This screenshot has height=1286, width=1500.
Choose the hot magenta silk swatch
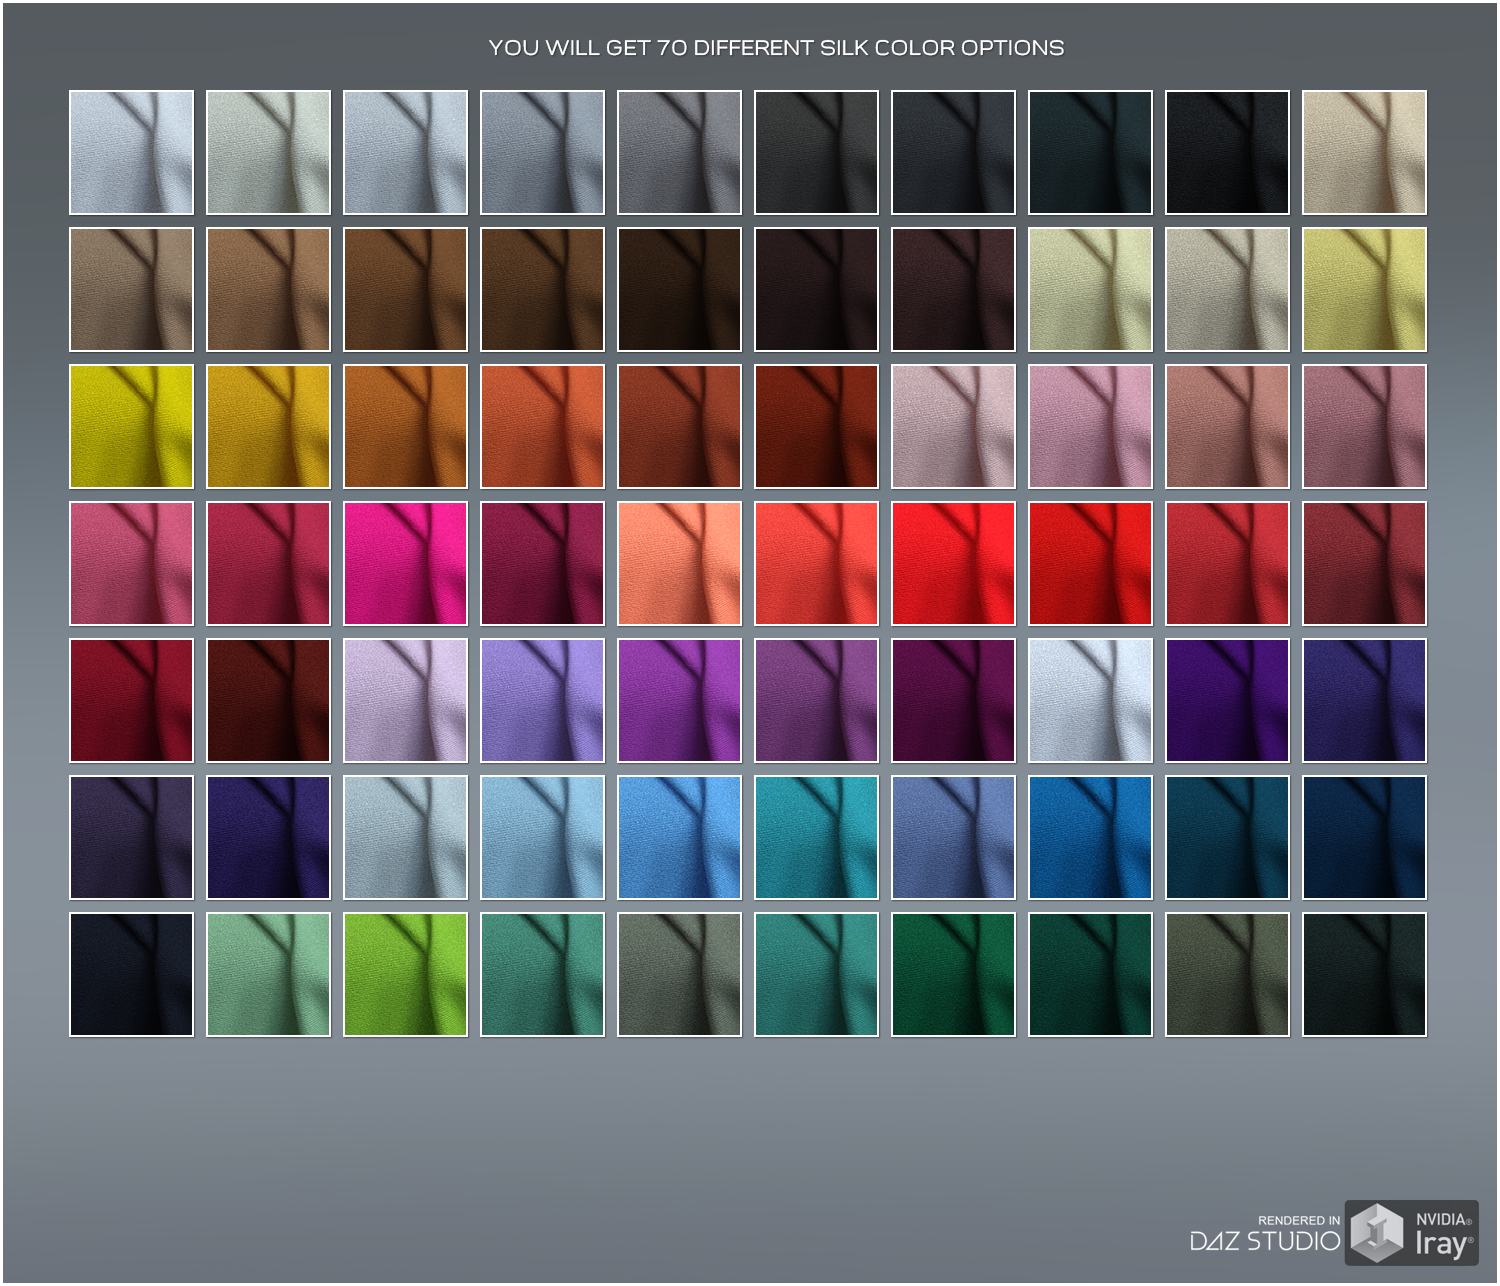(x=405, y=563)
